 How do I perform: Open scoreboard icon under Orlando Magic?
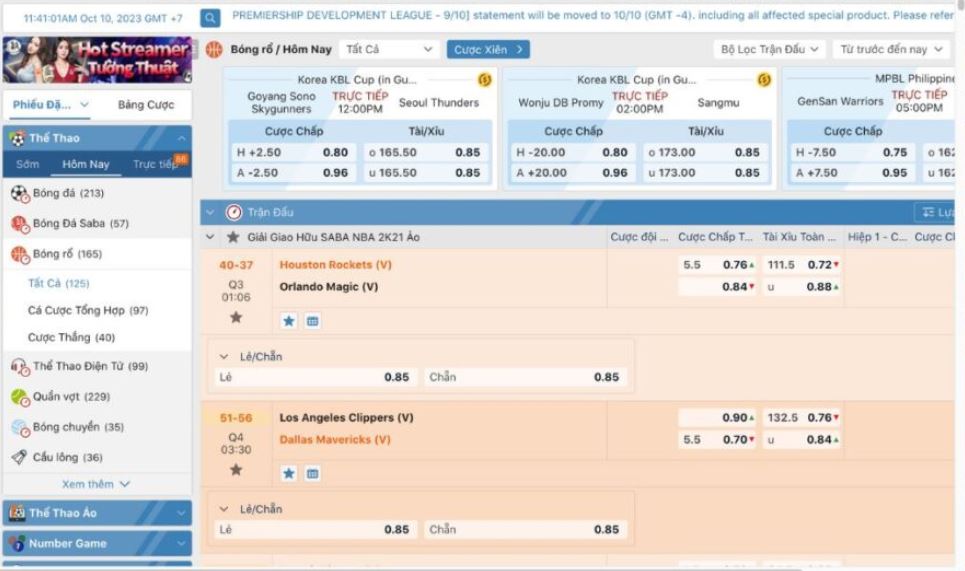(x=313, y=321)
